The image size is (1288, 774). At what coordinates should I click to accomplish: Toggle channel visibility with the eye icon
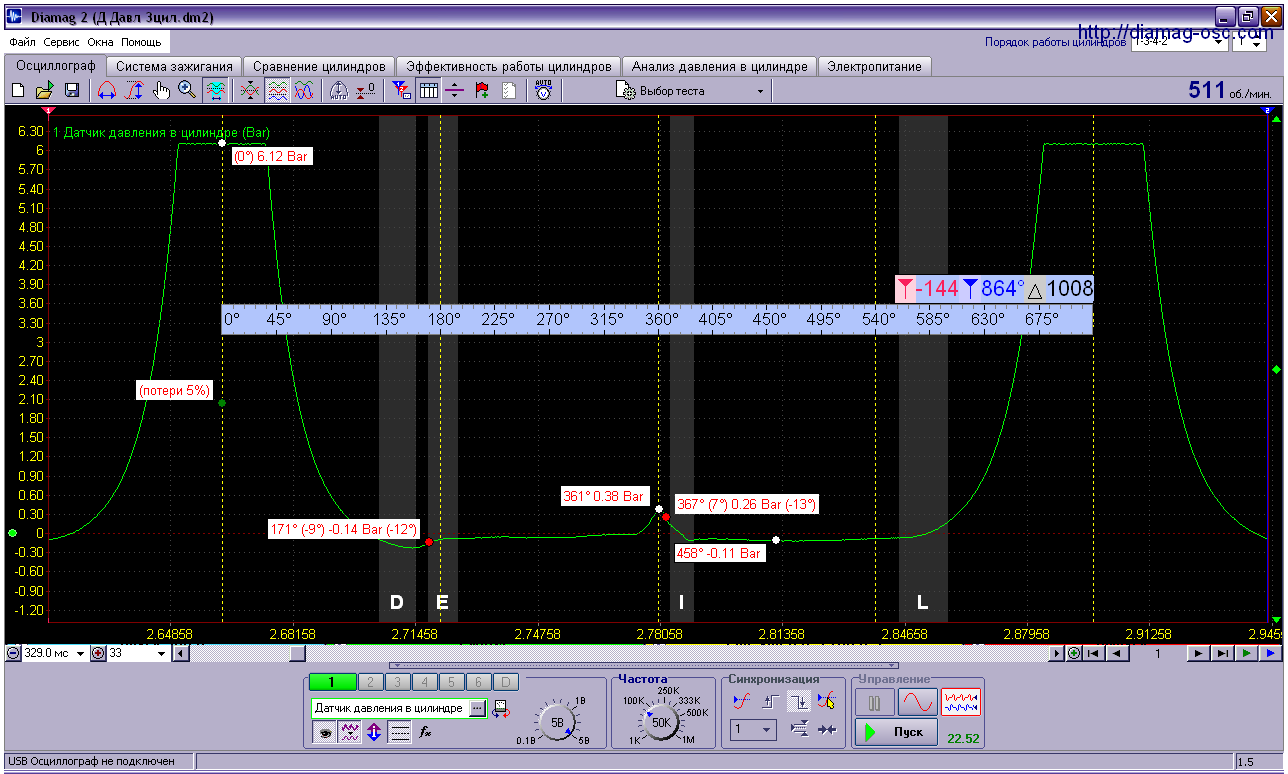click(324, 732)
